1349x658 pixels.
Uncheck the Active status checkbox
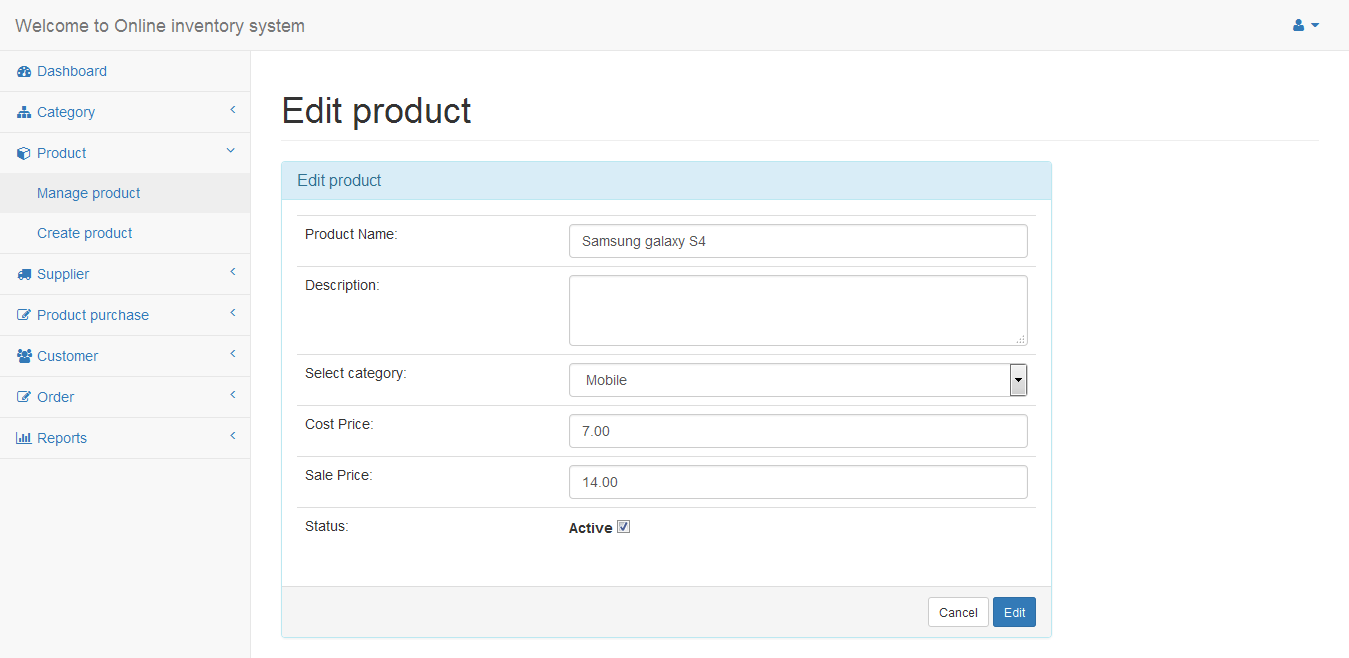(x=623, y=527)
